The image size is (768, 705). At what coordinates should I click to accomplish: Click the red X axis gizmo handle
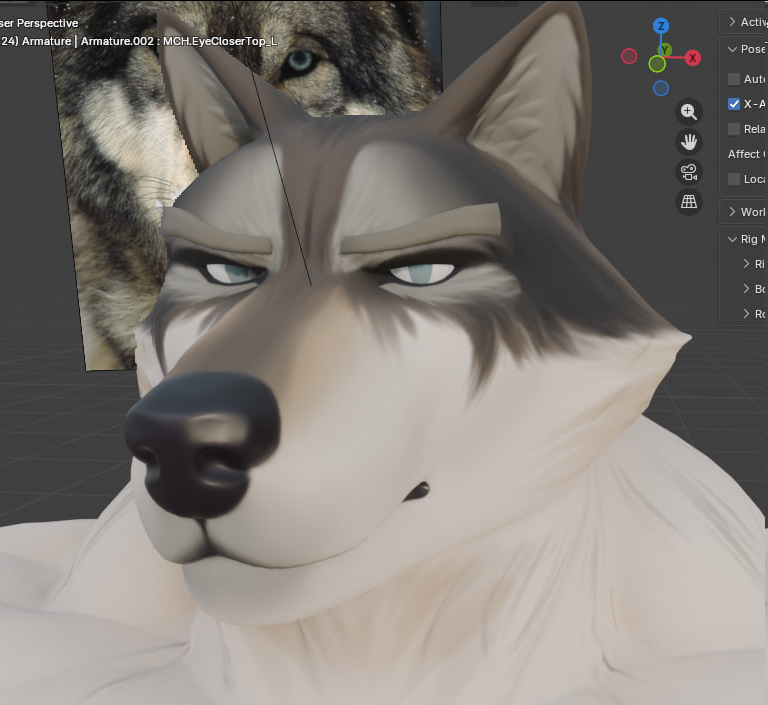pos(692,58)
